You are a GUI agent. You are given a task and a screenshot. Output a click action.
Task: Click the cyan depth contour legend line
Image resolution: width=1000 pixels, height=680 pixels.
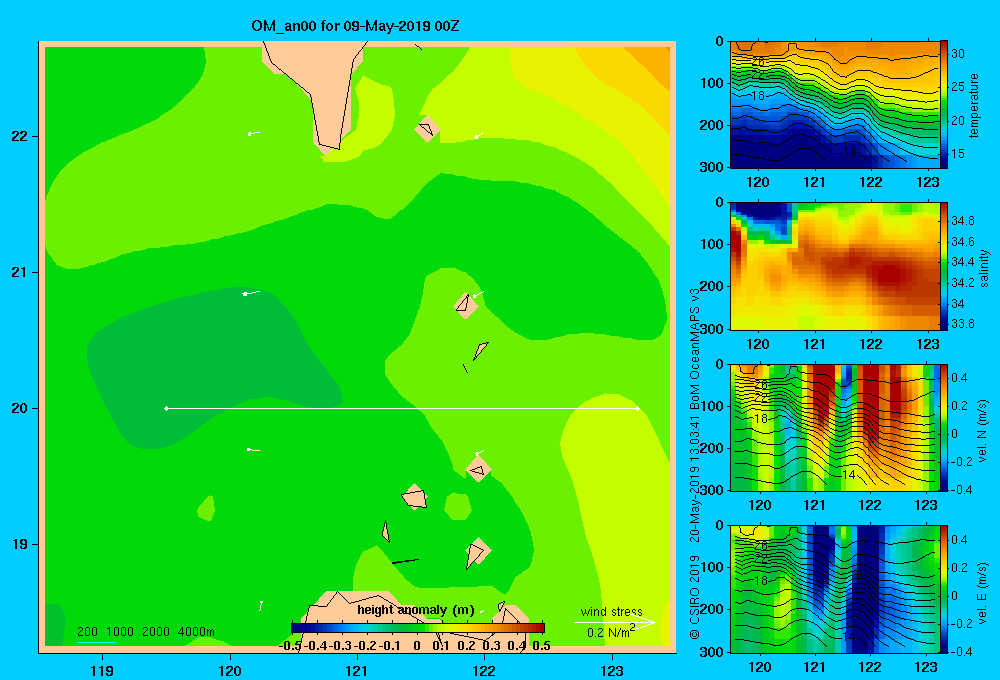coord(96,642)
